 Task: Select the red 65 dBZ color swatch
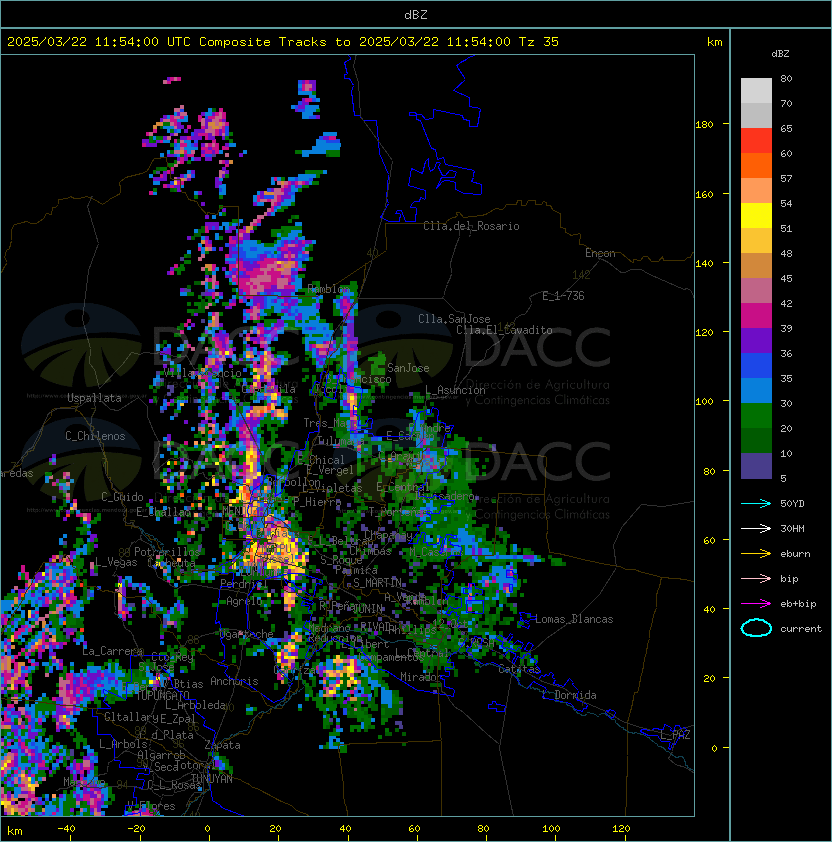tap(756, 141)
